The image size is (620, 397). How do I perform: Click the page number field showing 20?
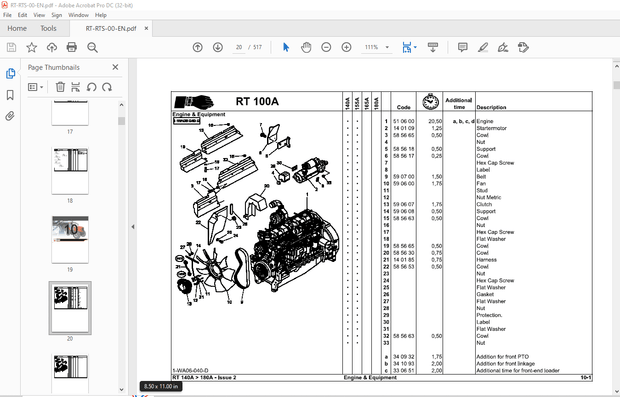pyautogui.click(x=239, y=47)
